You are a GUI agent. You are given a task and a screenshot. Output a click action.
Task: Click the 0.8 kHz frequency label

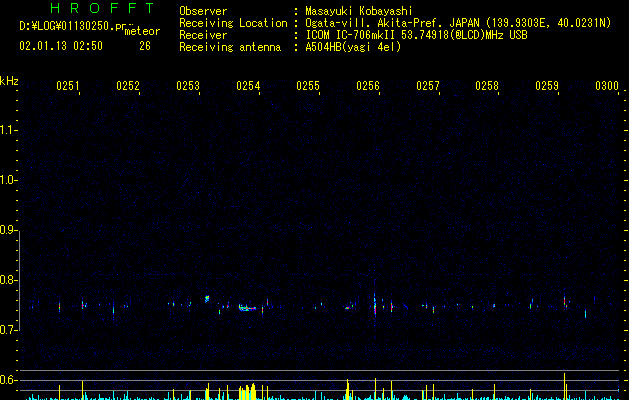[9, 280]
